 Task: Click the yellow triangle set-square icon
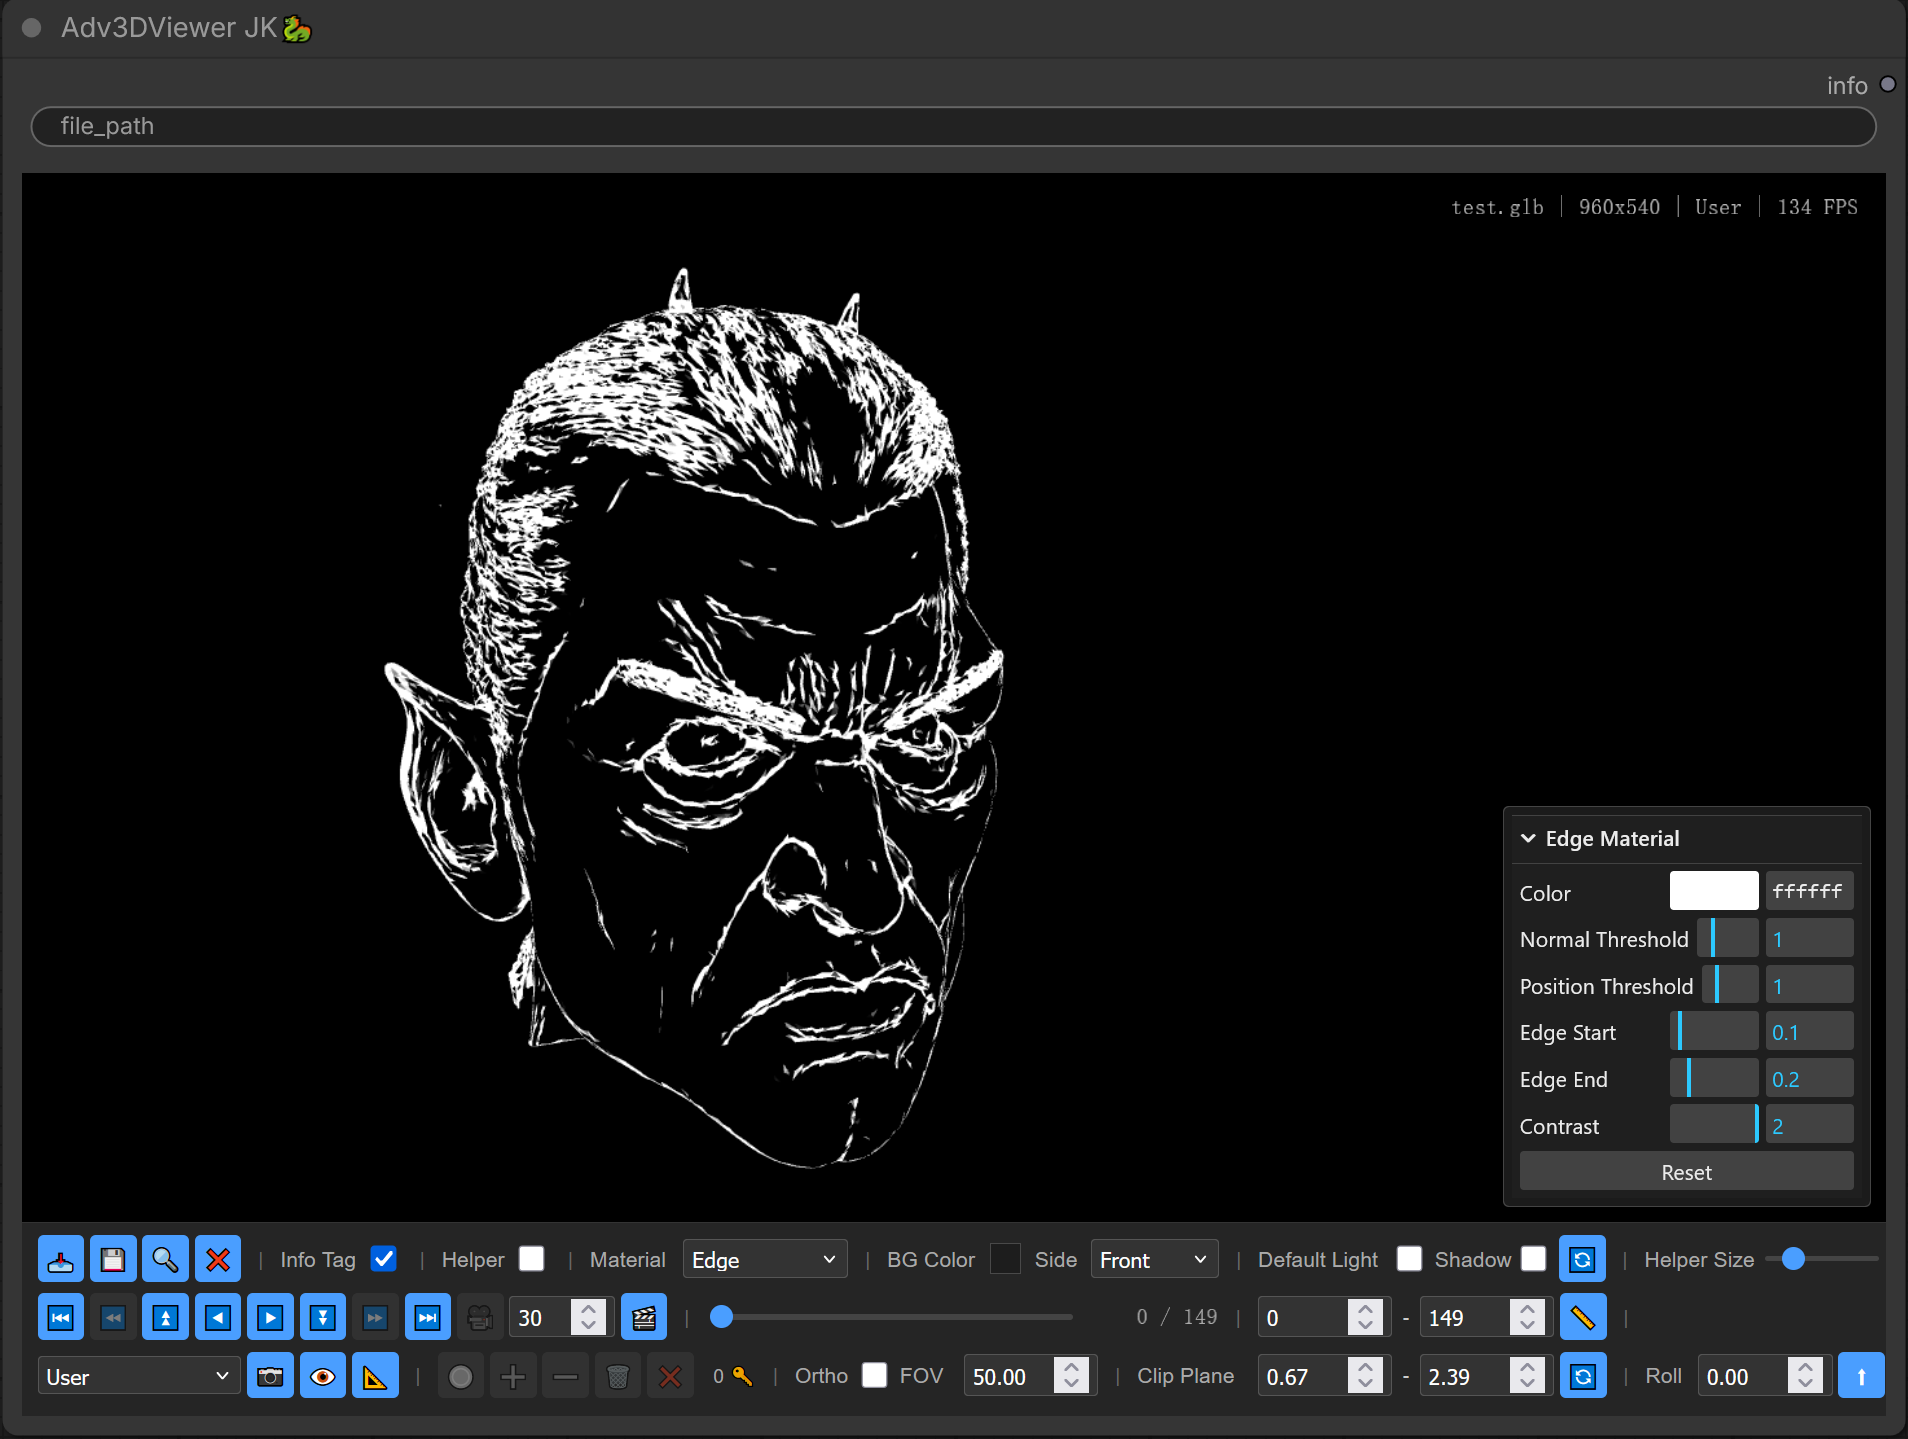click(375, 1377)
